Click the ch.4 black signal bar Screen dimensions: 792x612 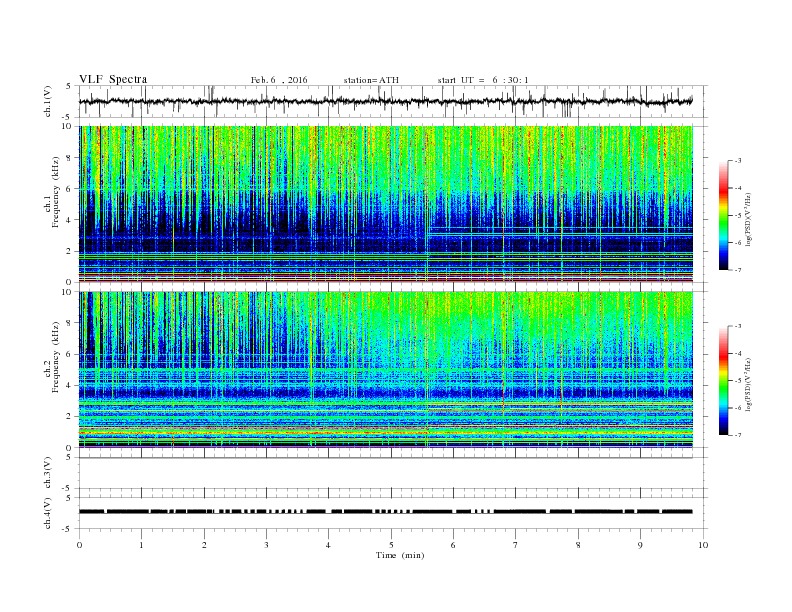click(x=385, y=512)
